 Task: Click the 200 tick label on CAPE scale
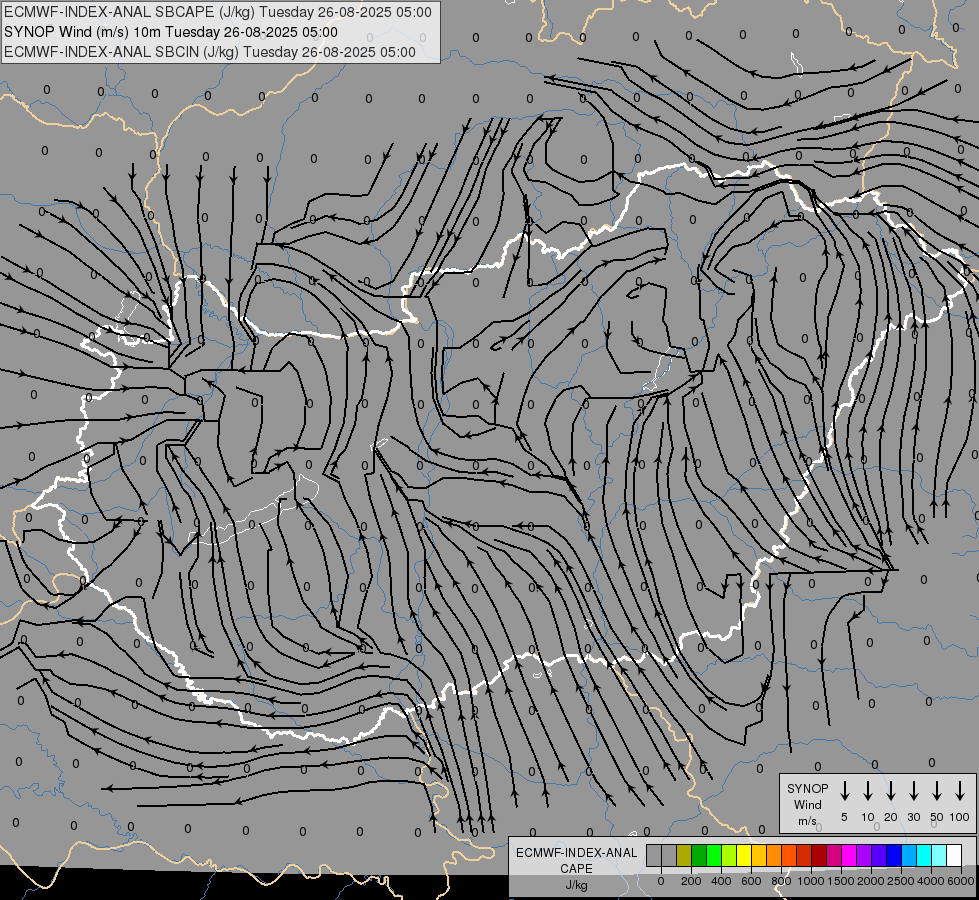tap(691, 881)
